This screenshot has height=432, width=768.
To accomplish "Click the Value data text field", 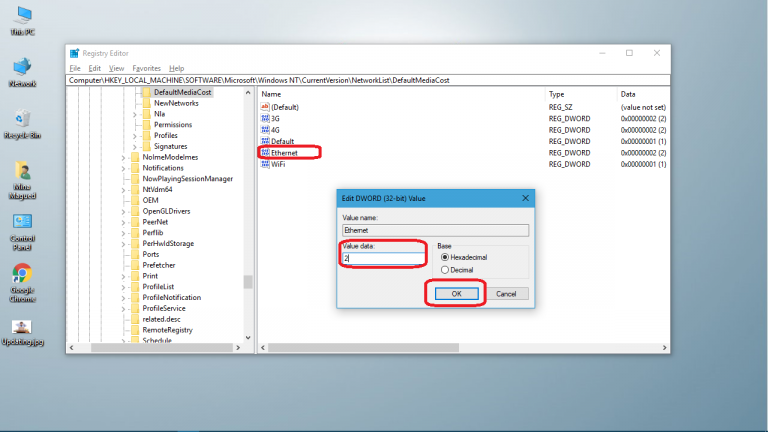I will pos(383,258).
